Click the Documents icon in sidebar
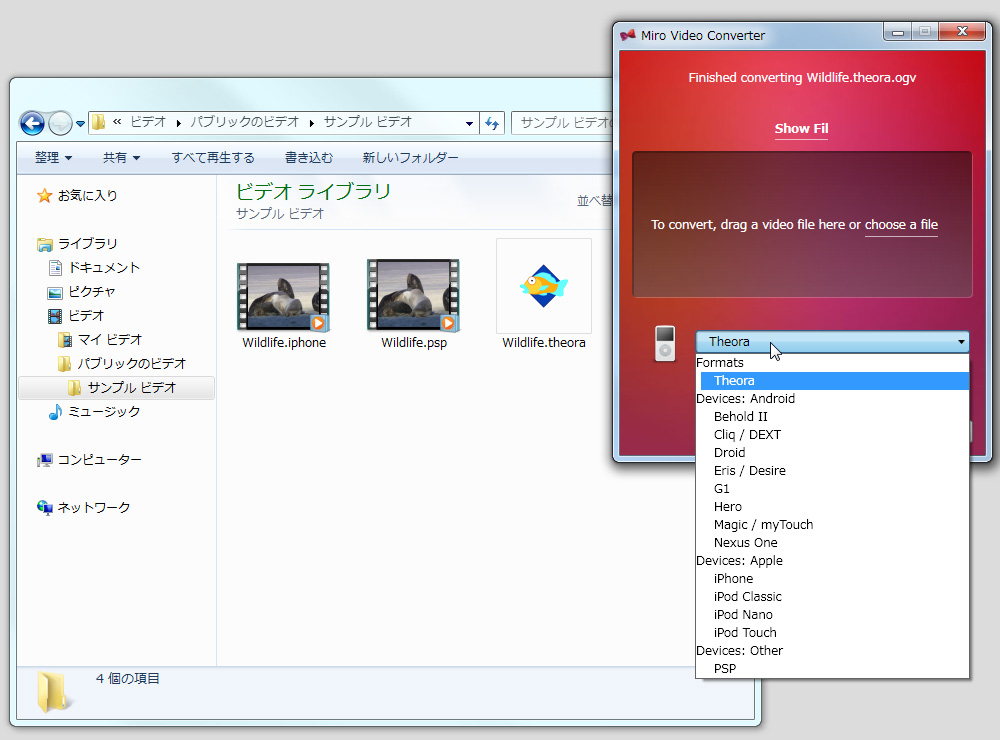The width and height of the screenshot is (1000, 740). click(x=55, y=268)
